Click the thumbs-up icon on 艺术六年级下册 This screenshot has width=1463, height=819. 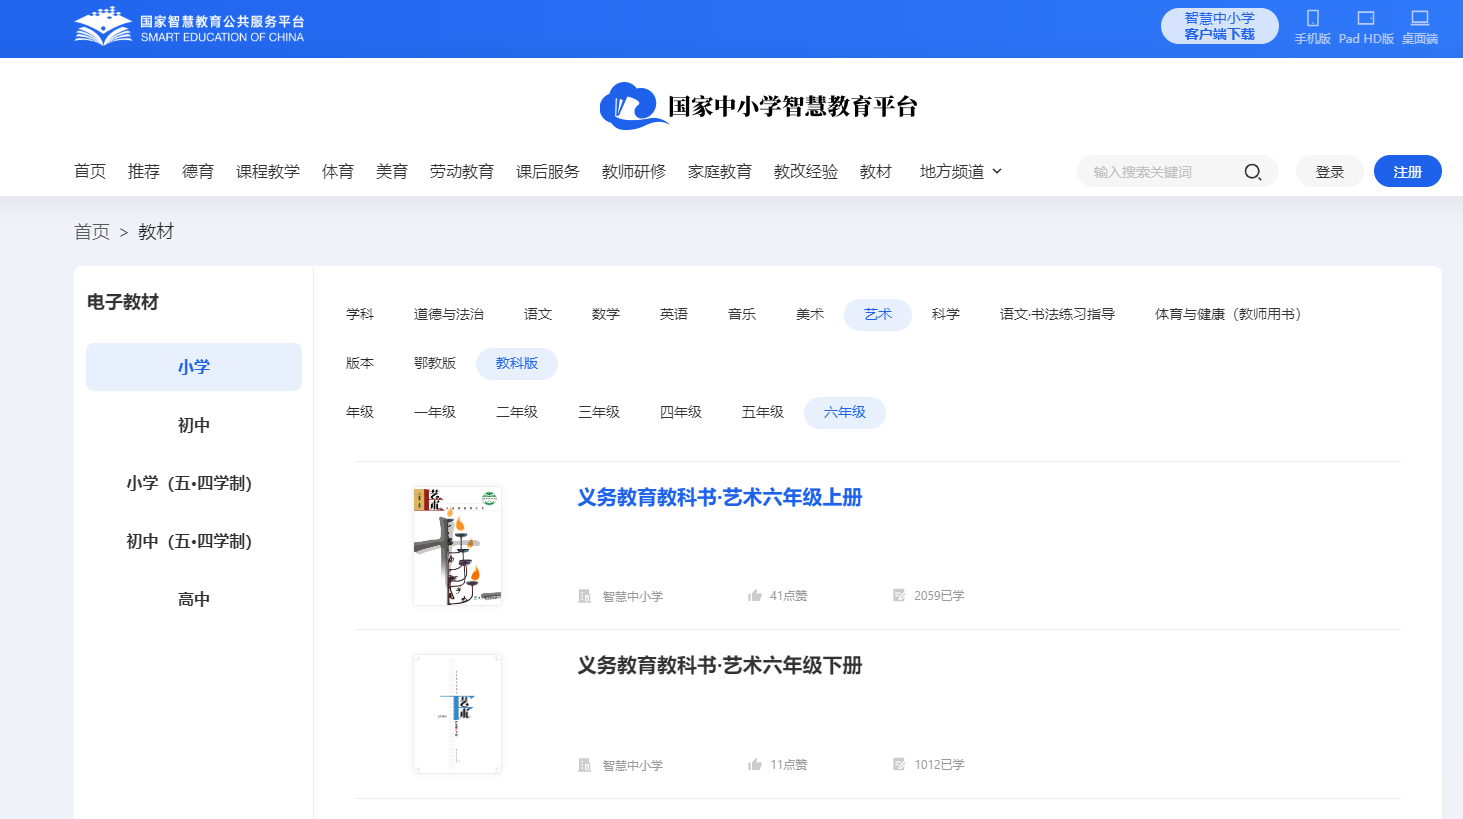pyautogui.click(x=755, y=763)
